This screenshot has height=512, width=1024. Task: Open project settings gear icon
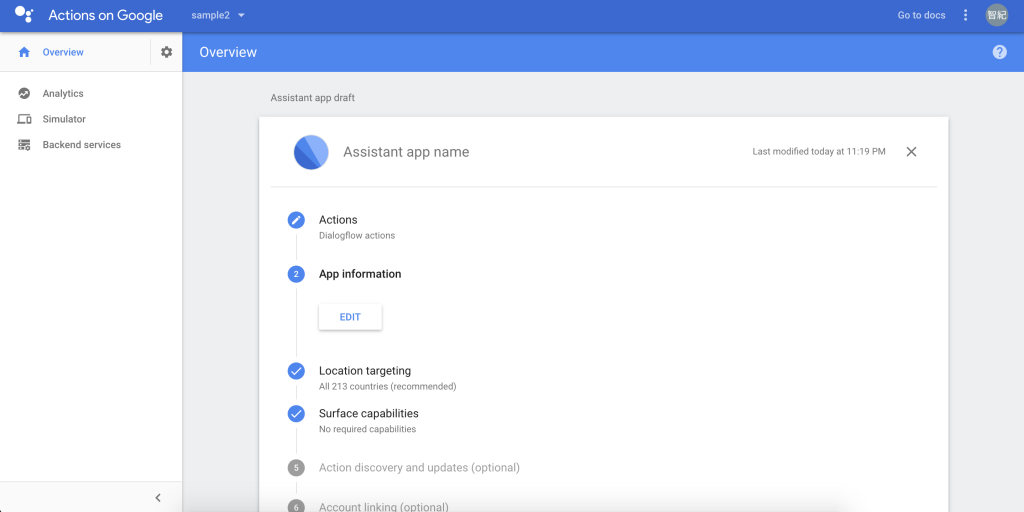click(x=167, y=52)
